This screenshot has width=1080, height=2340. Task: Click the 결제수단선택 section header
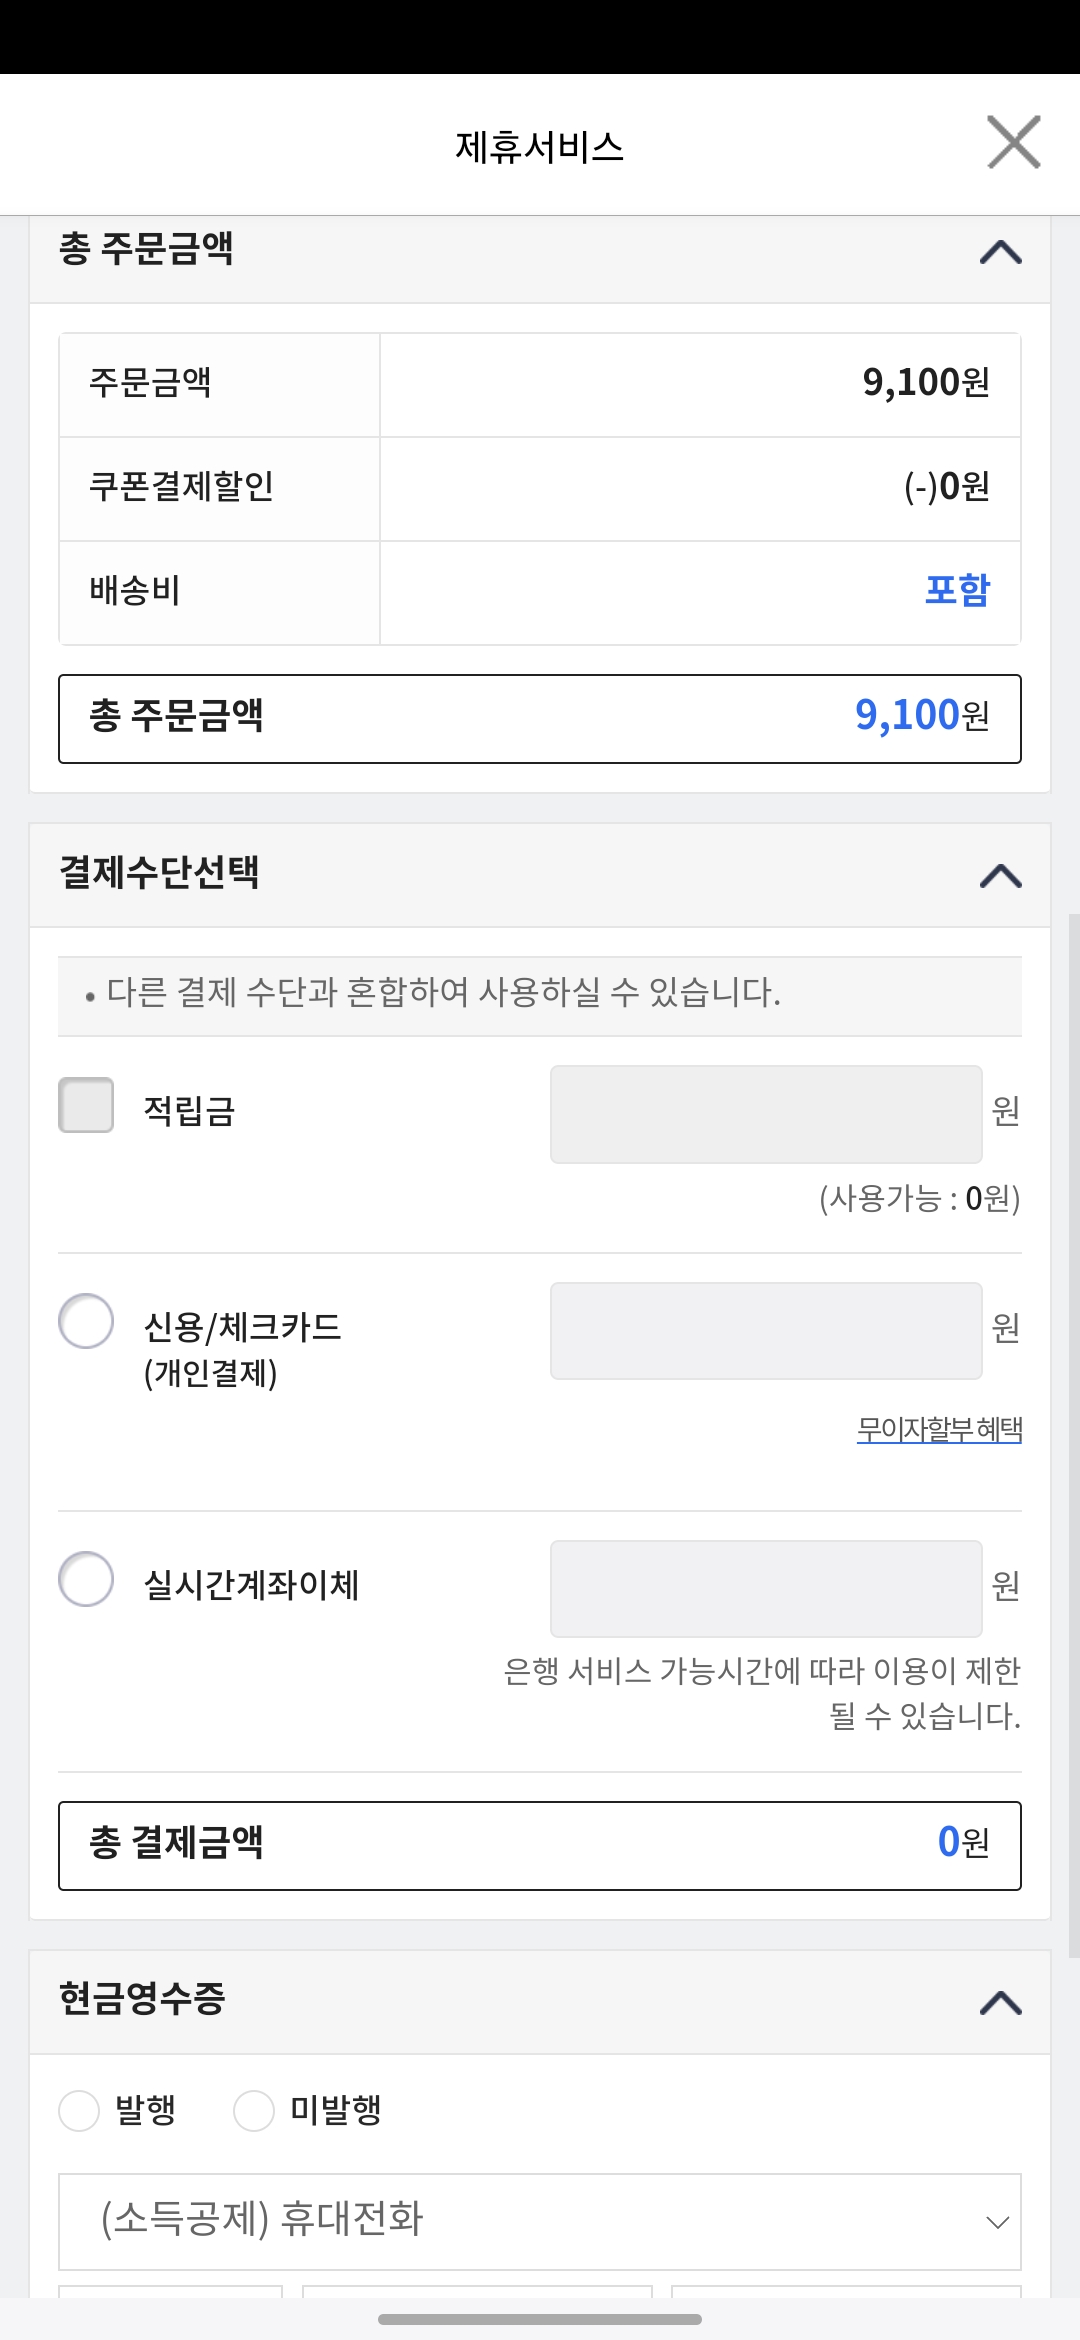[540, 875]
